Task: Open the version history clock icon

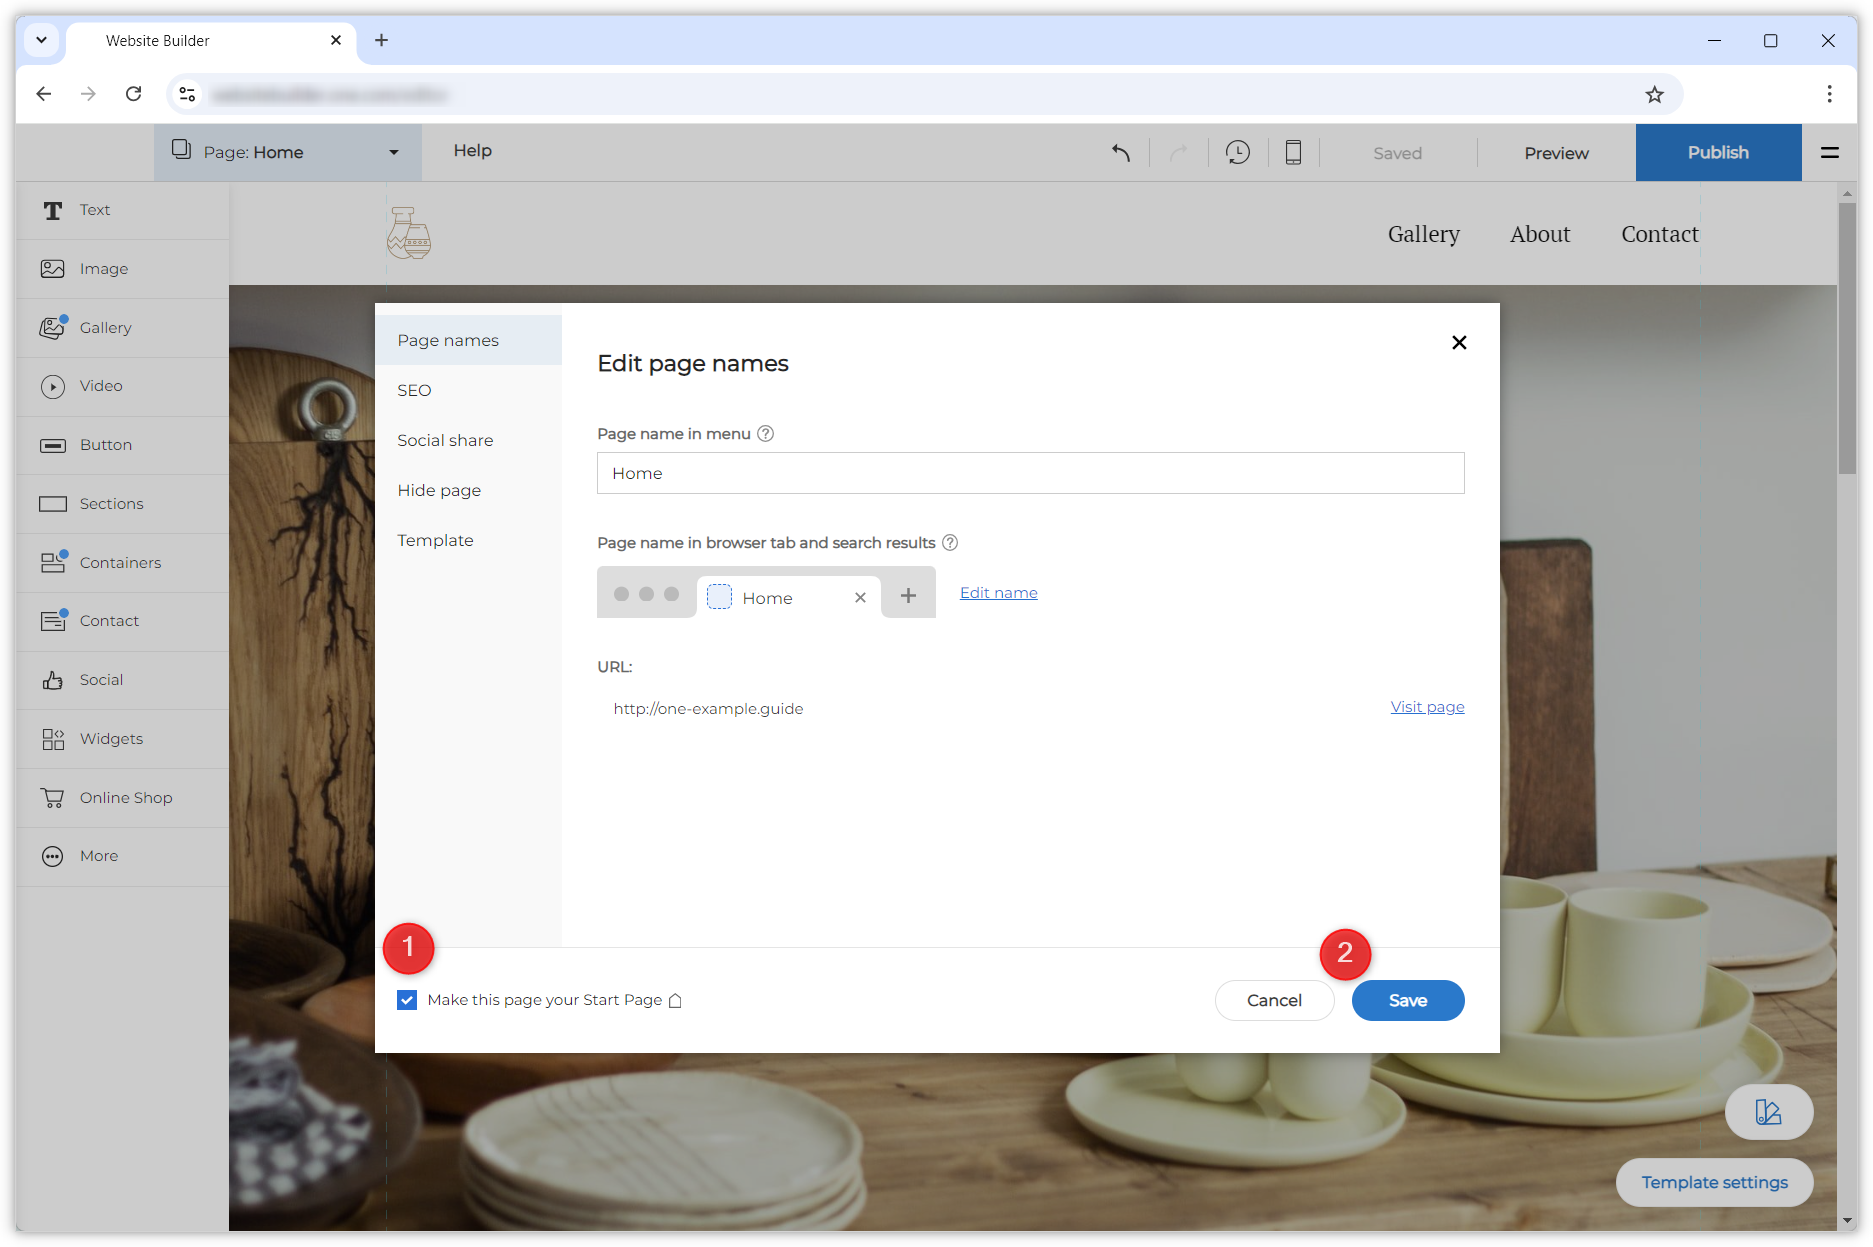Action: click(1237, 153)
